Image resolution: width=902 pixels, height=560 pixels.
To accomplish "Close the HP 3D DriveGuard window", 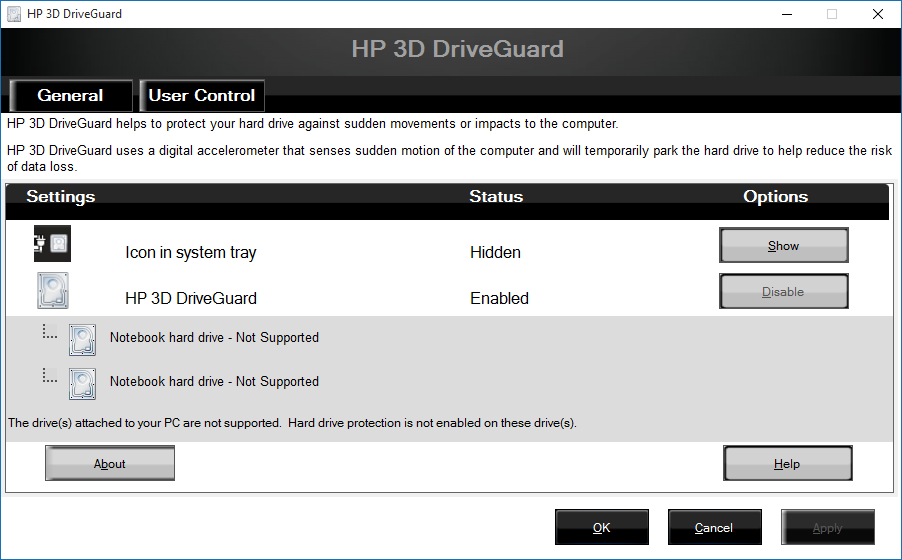I will point(878,14).
